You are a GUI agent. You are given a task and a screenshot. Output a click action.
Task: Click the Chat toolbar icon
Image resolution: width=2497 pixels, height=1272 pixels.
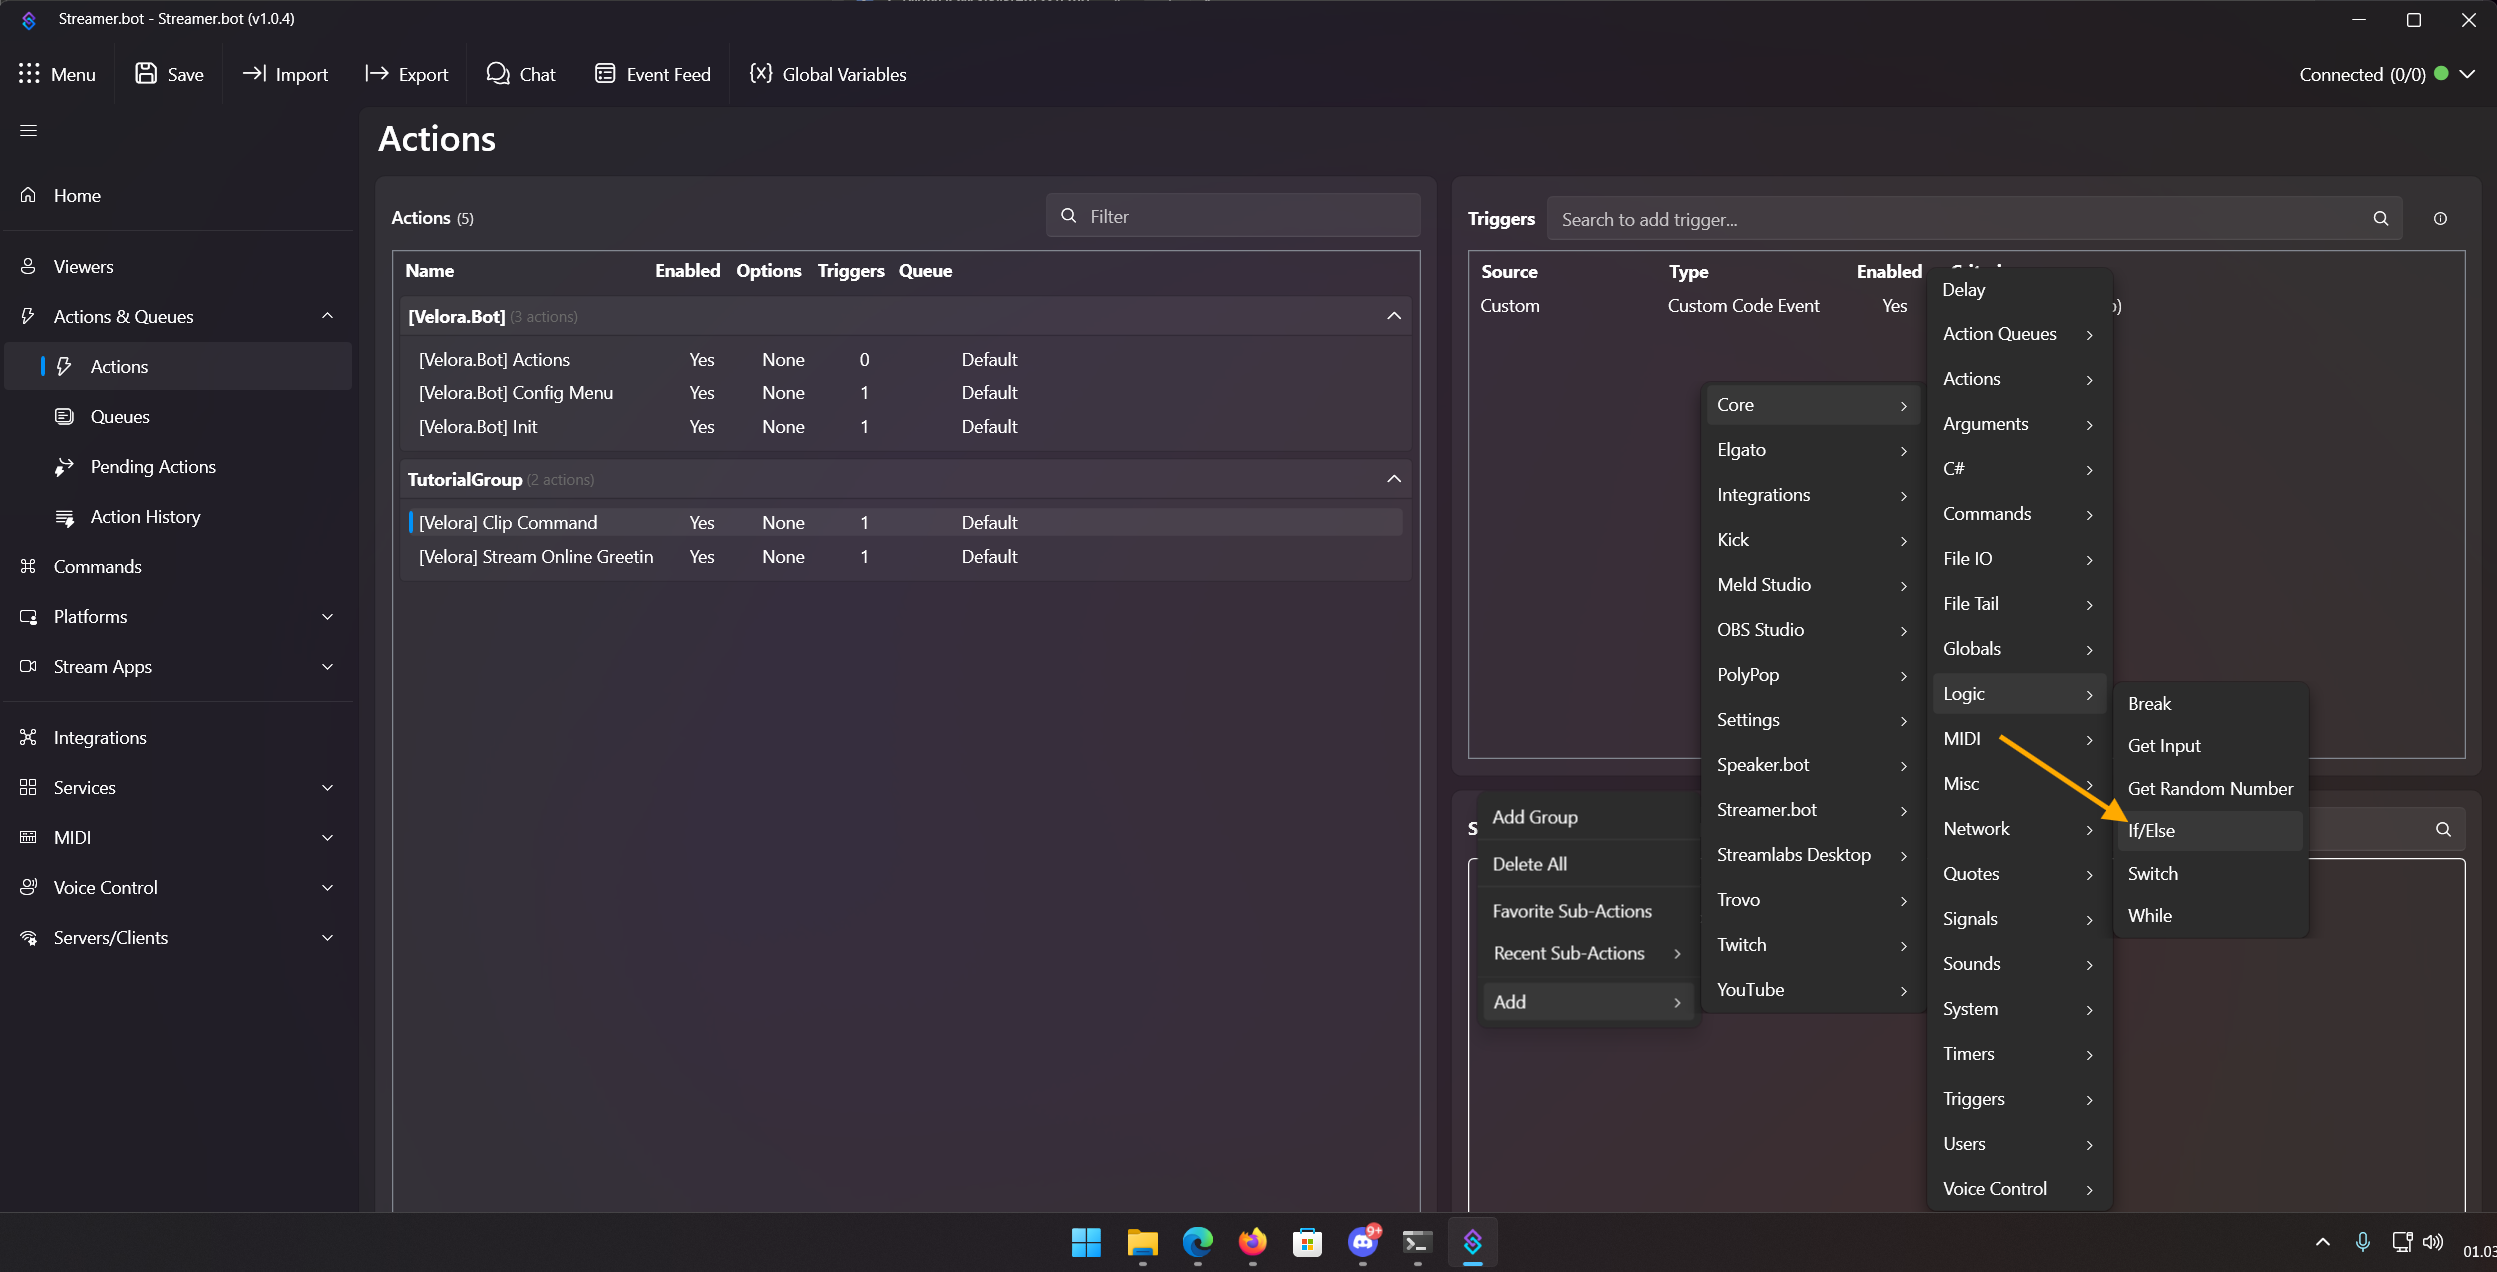pos(498,74)
